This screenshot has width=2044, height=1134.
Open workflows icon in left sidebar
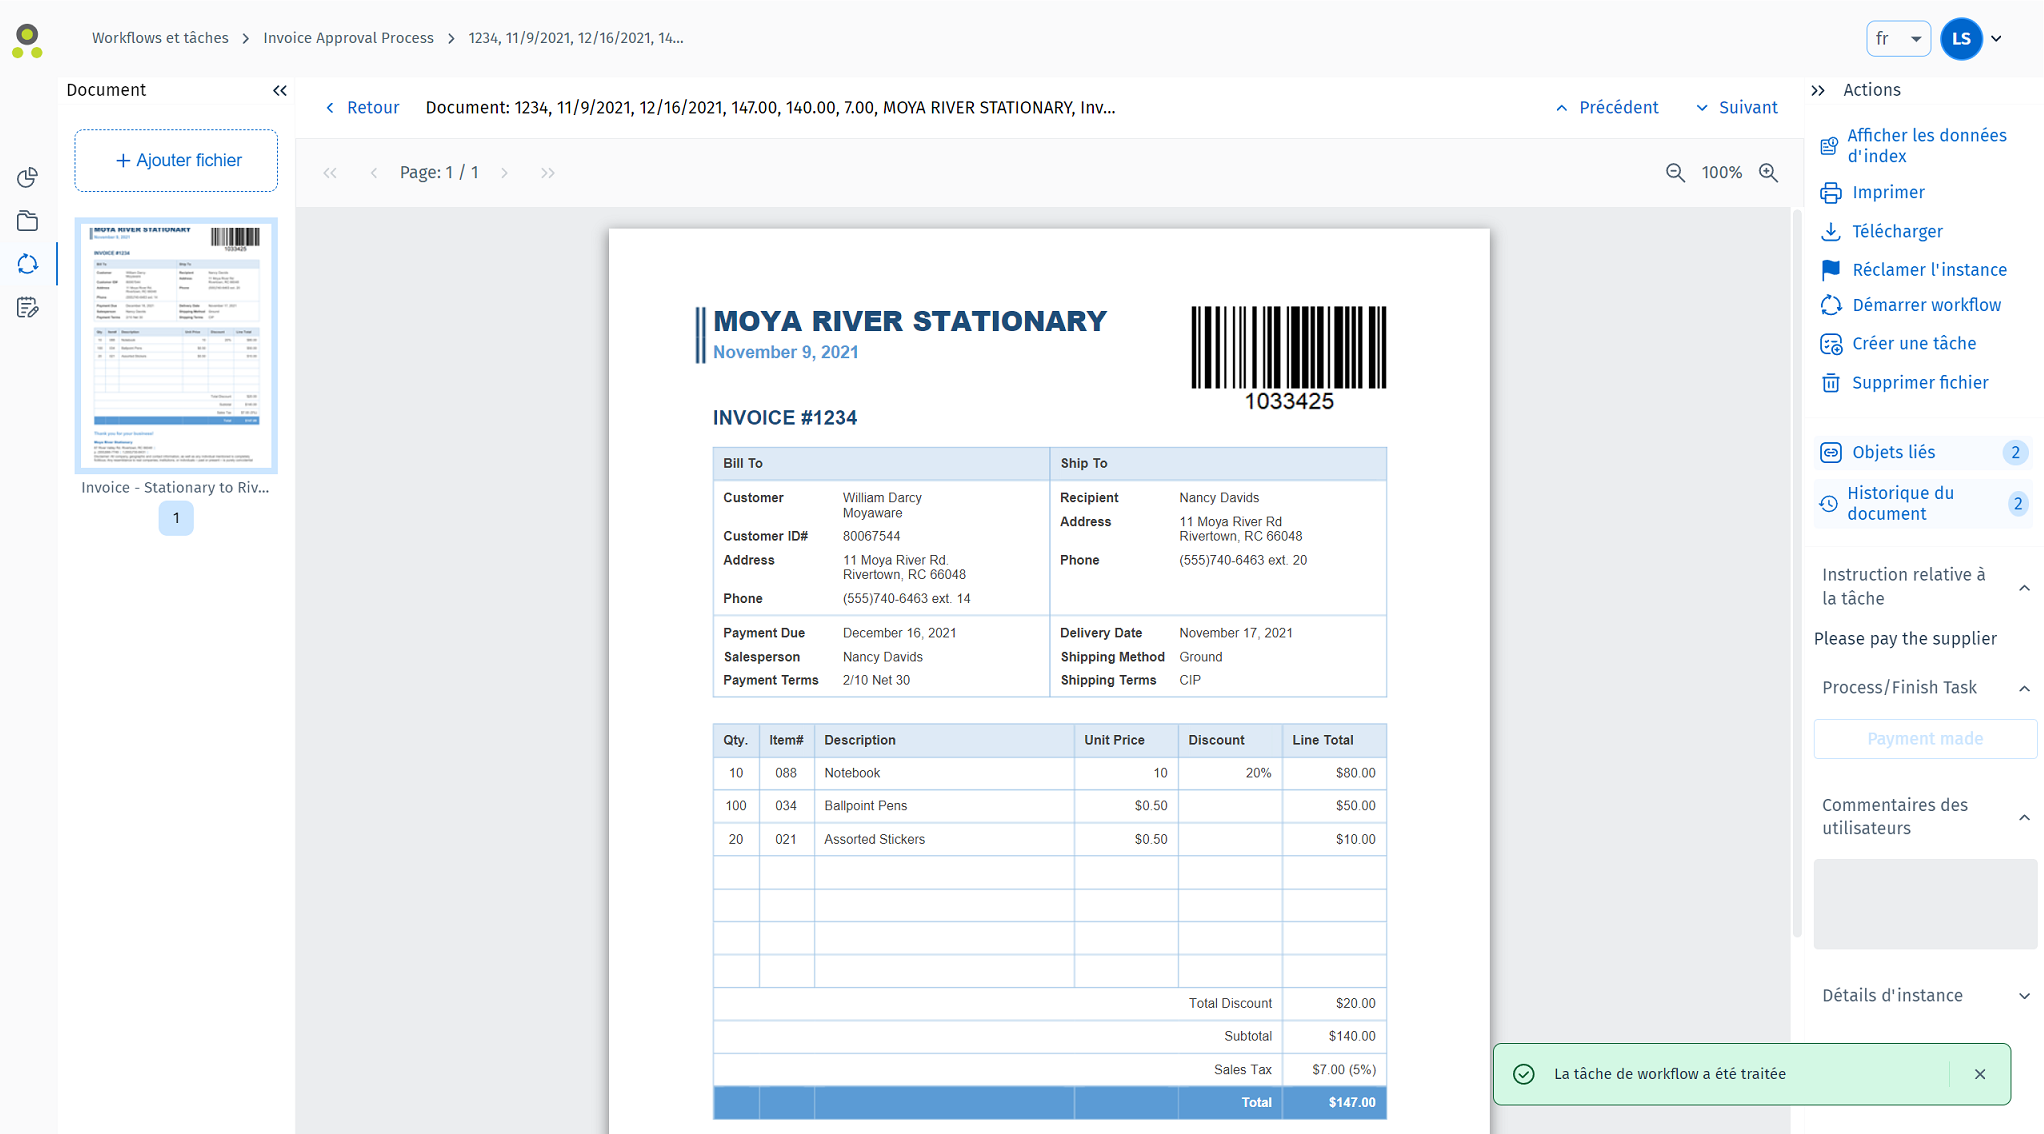tap(28, 264)
